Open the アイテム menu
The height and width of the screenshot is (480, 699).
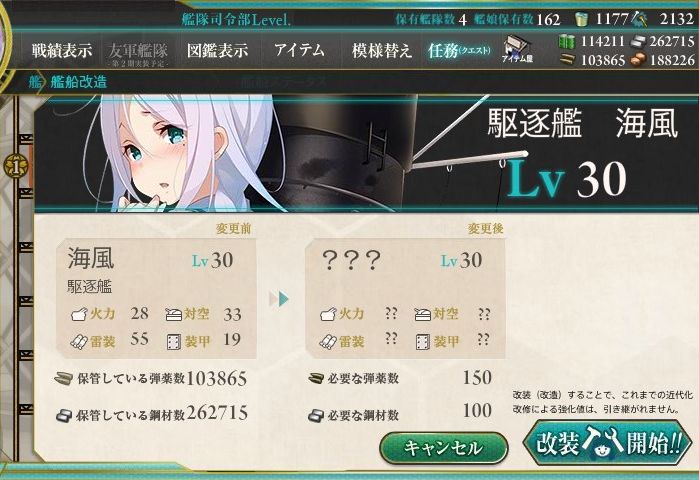pos(299,50)
